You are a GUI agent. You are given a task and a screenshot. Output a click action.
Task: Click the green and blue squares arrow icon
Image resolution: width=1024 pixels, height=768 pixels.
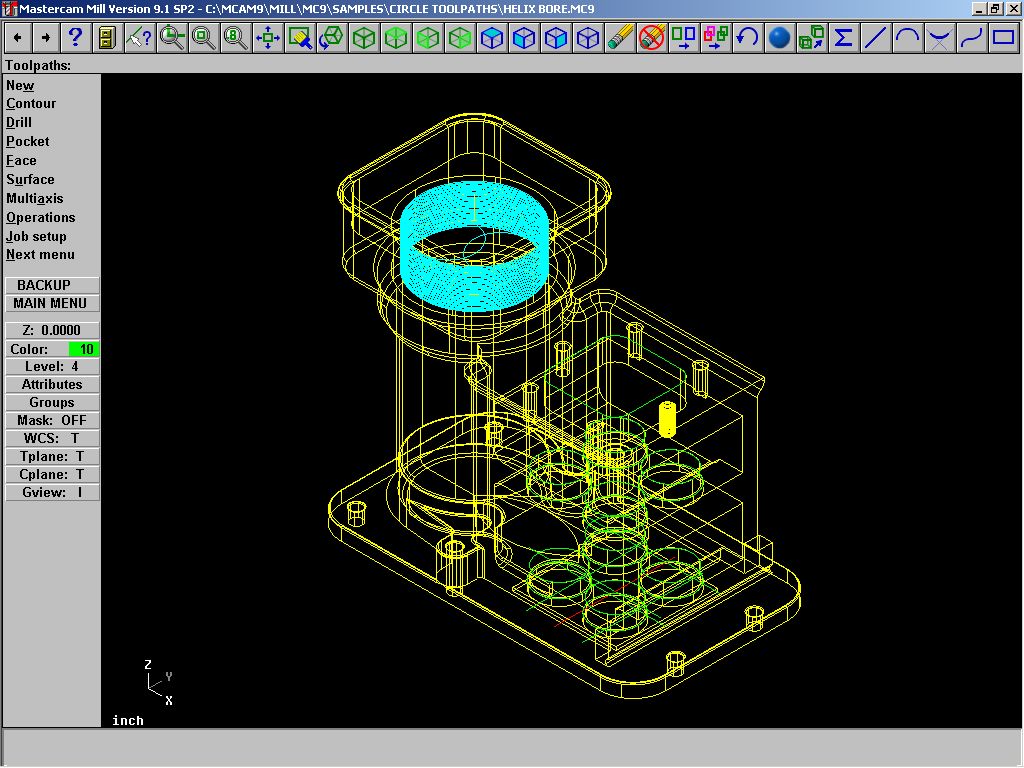point(683,38)
